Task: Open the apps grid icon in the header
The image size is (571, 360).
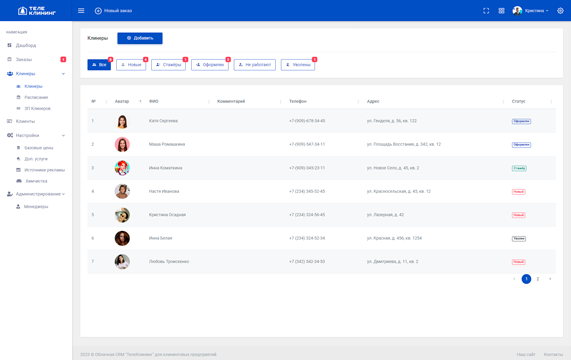Action: pos(501,11)
